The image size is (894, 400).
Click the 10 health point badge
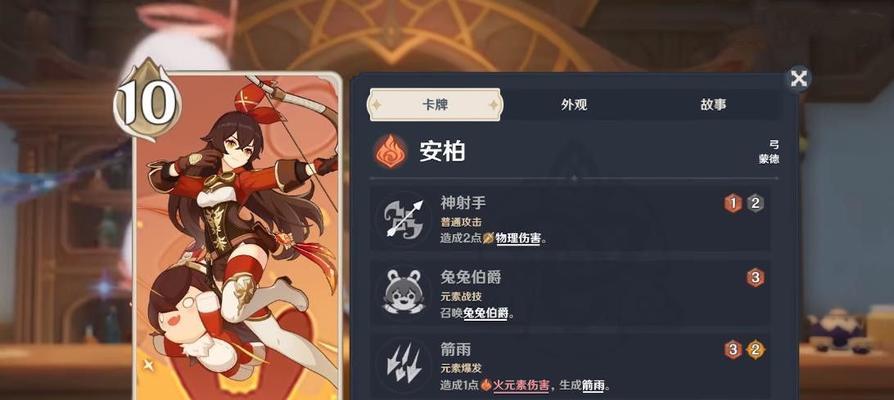pyautogui.click(x=147, y=100)
